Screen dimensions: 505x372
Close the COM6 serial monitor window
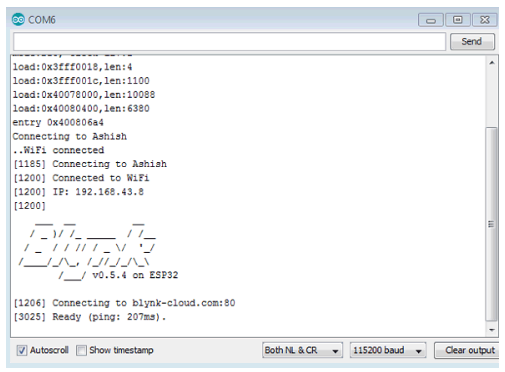[484, 20]
